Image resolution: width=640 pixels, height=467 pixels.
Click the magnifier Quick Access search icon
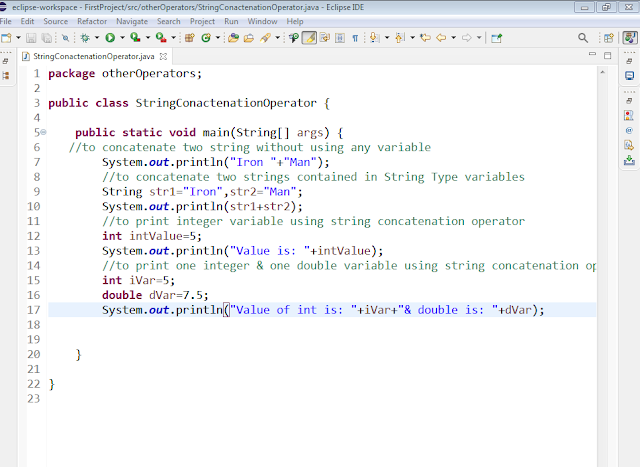[x=583, y=38]
